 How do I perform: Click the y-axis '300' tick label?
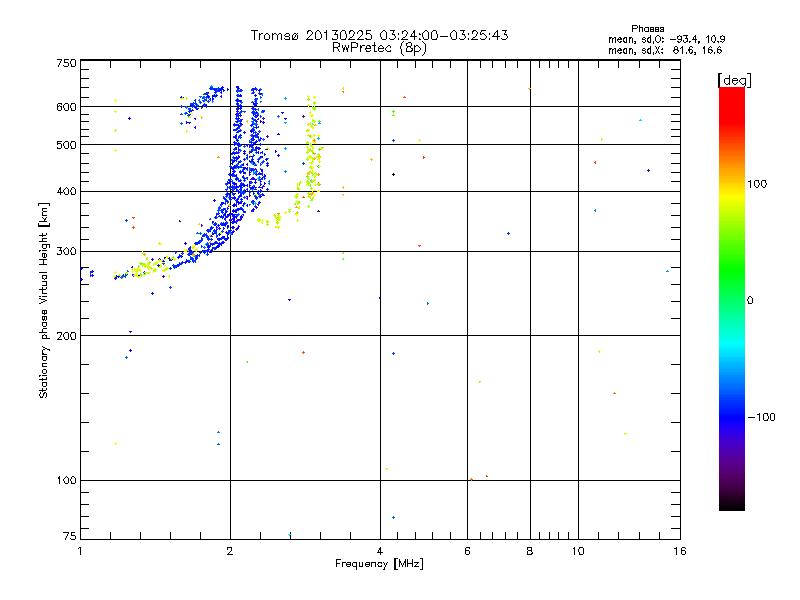tap(66, 252)
